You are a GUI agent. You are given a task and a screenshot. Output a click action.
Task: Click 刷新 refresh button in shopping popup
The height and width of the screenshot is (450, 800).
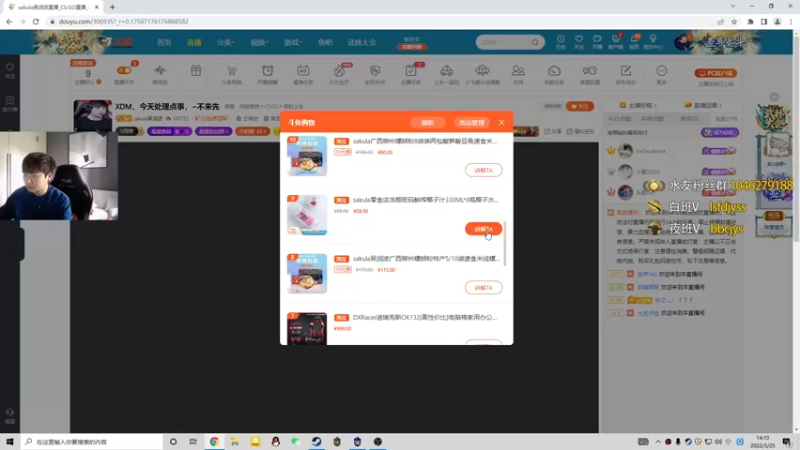428,122
